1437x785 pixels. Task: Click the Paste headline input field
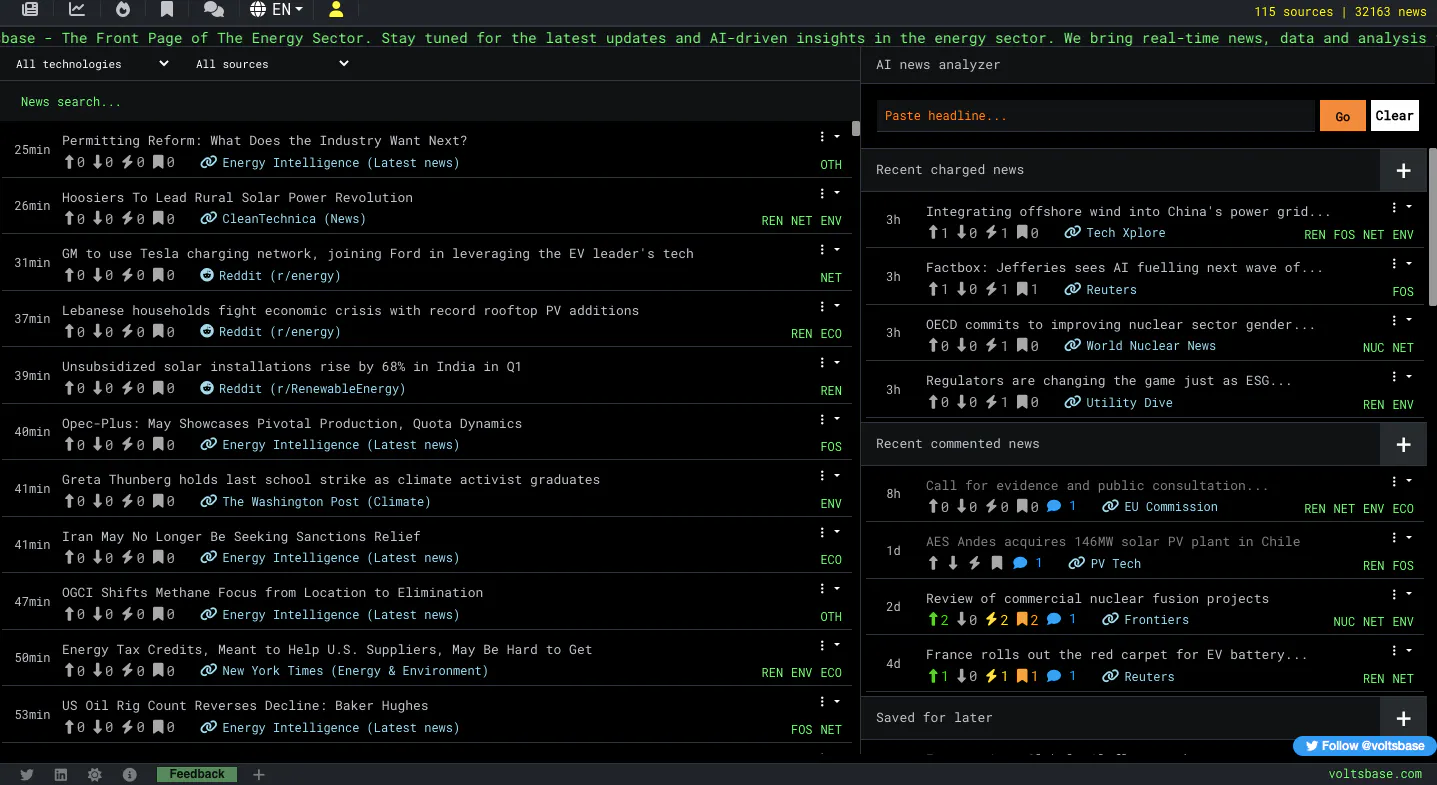point(1095,116)
